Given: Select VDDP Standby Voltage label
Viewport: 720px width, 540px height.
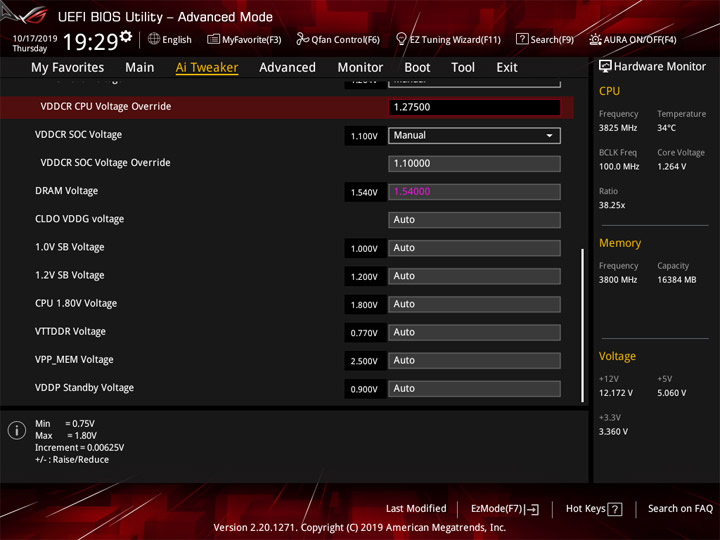Looking at the screenshot, I should click(84, 388).
